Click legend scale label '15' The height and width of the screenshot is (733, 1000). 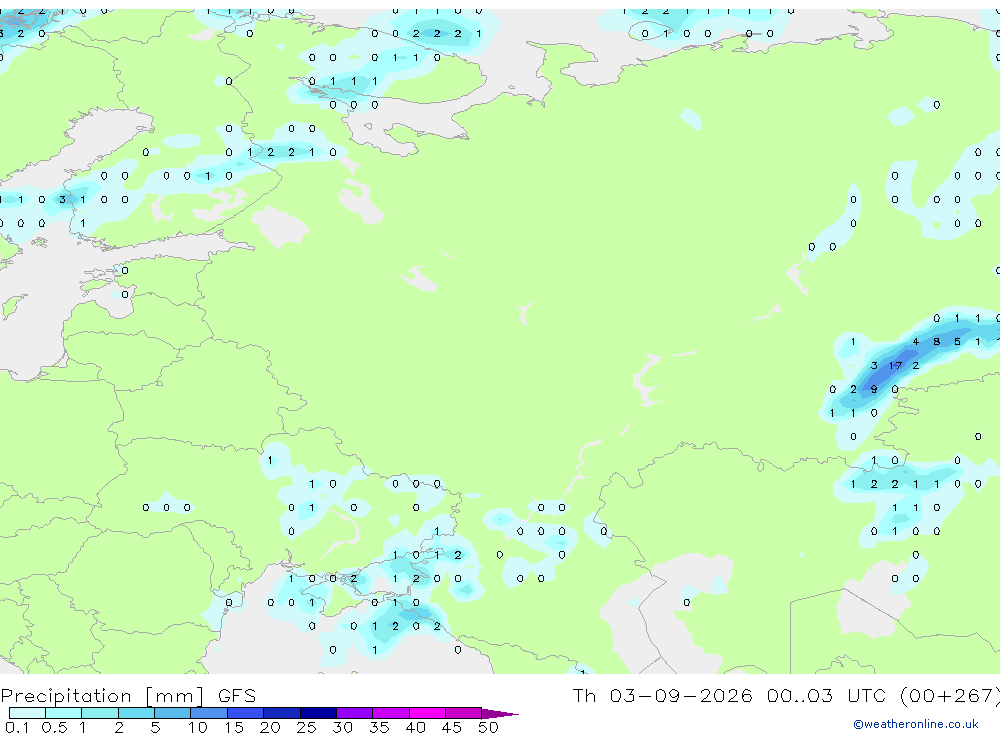point(234,727)
